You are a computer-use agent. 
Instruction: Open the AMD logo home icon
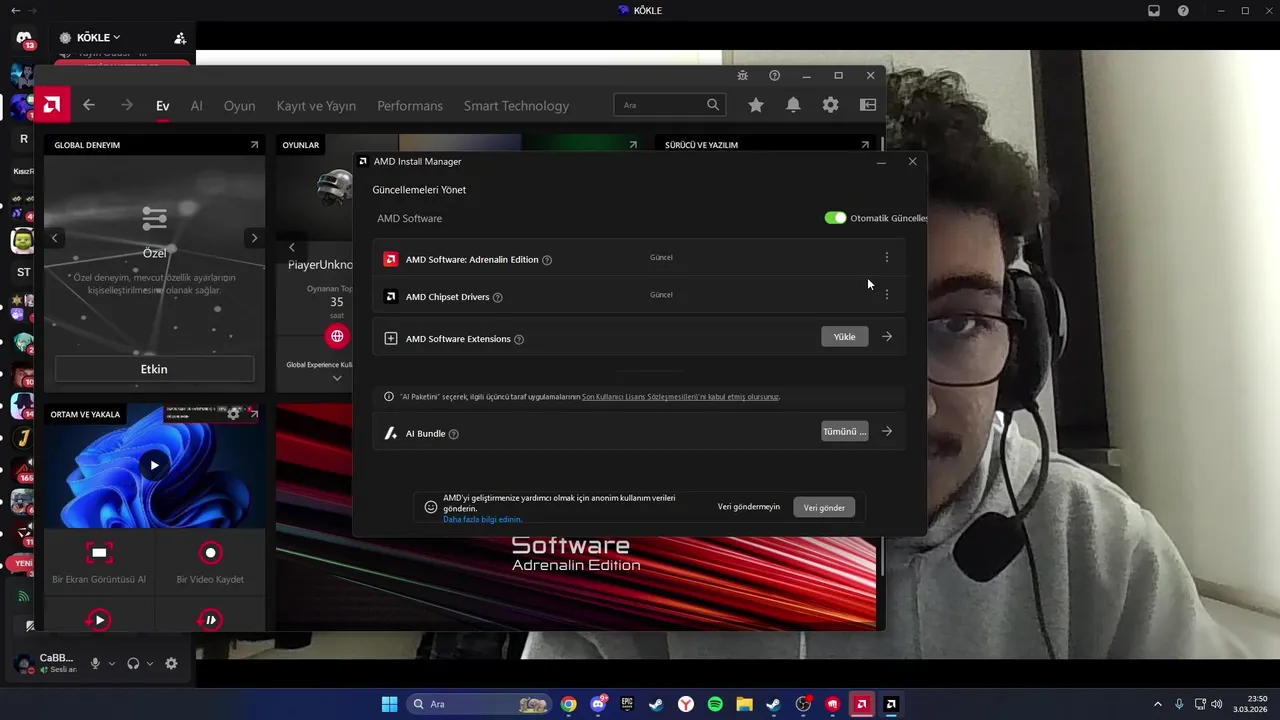52,105
